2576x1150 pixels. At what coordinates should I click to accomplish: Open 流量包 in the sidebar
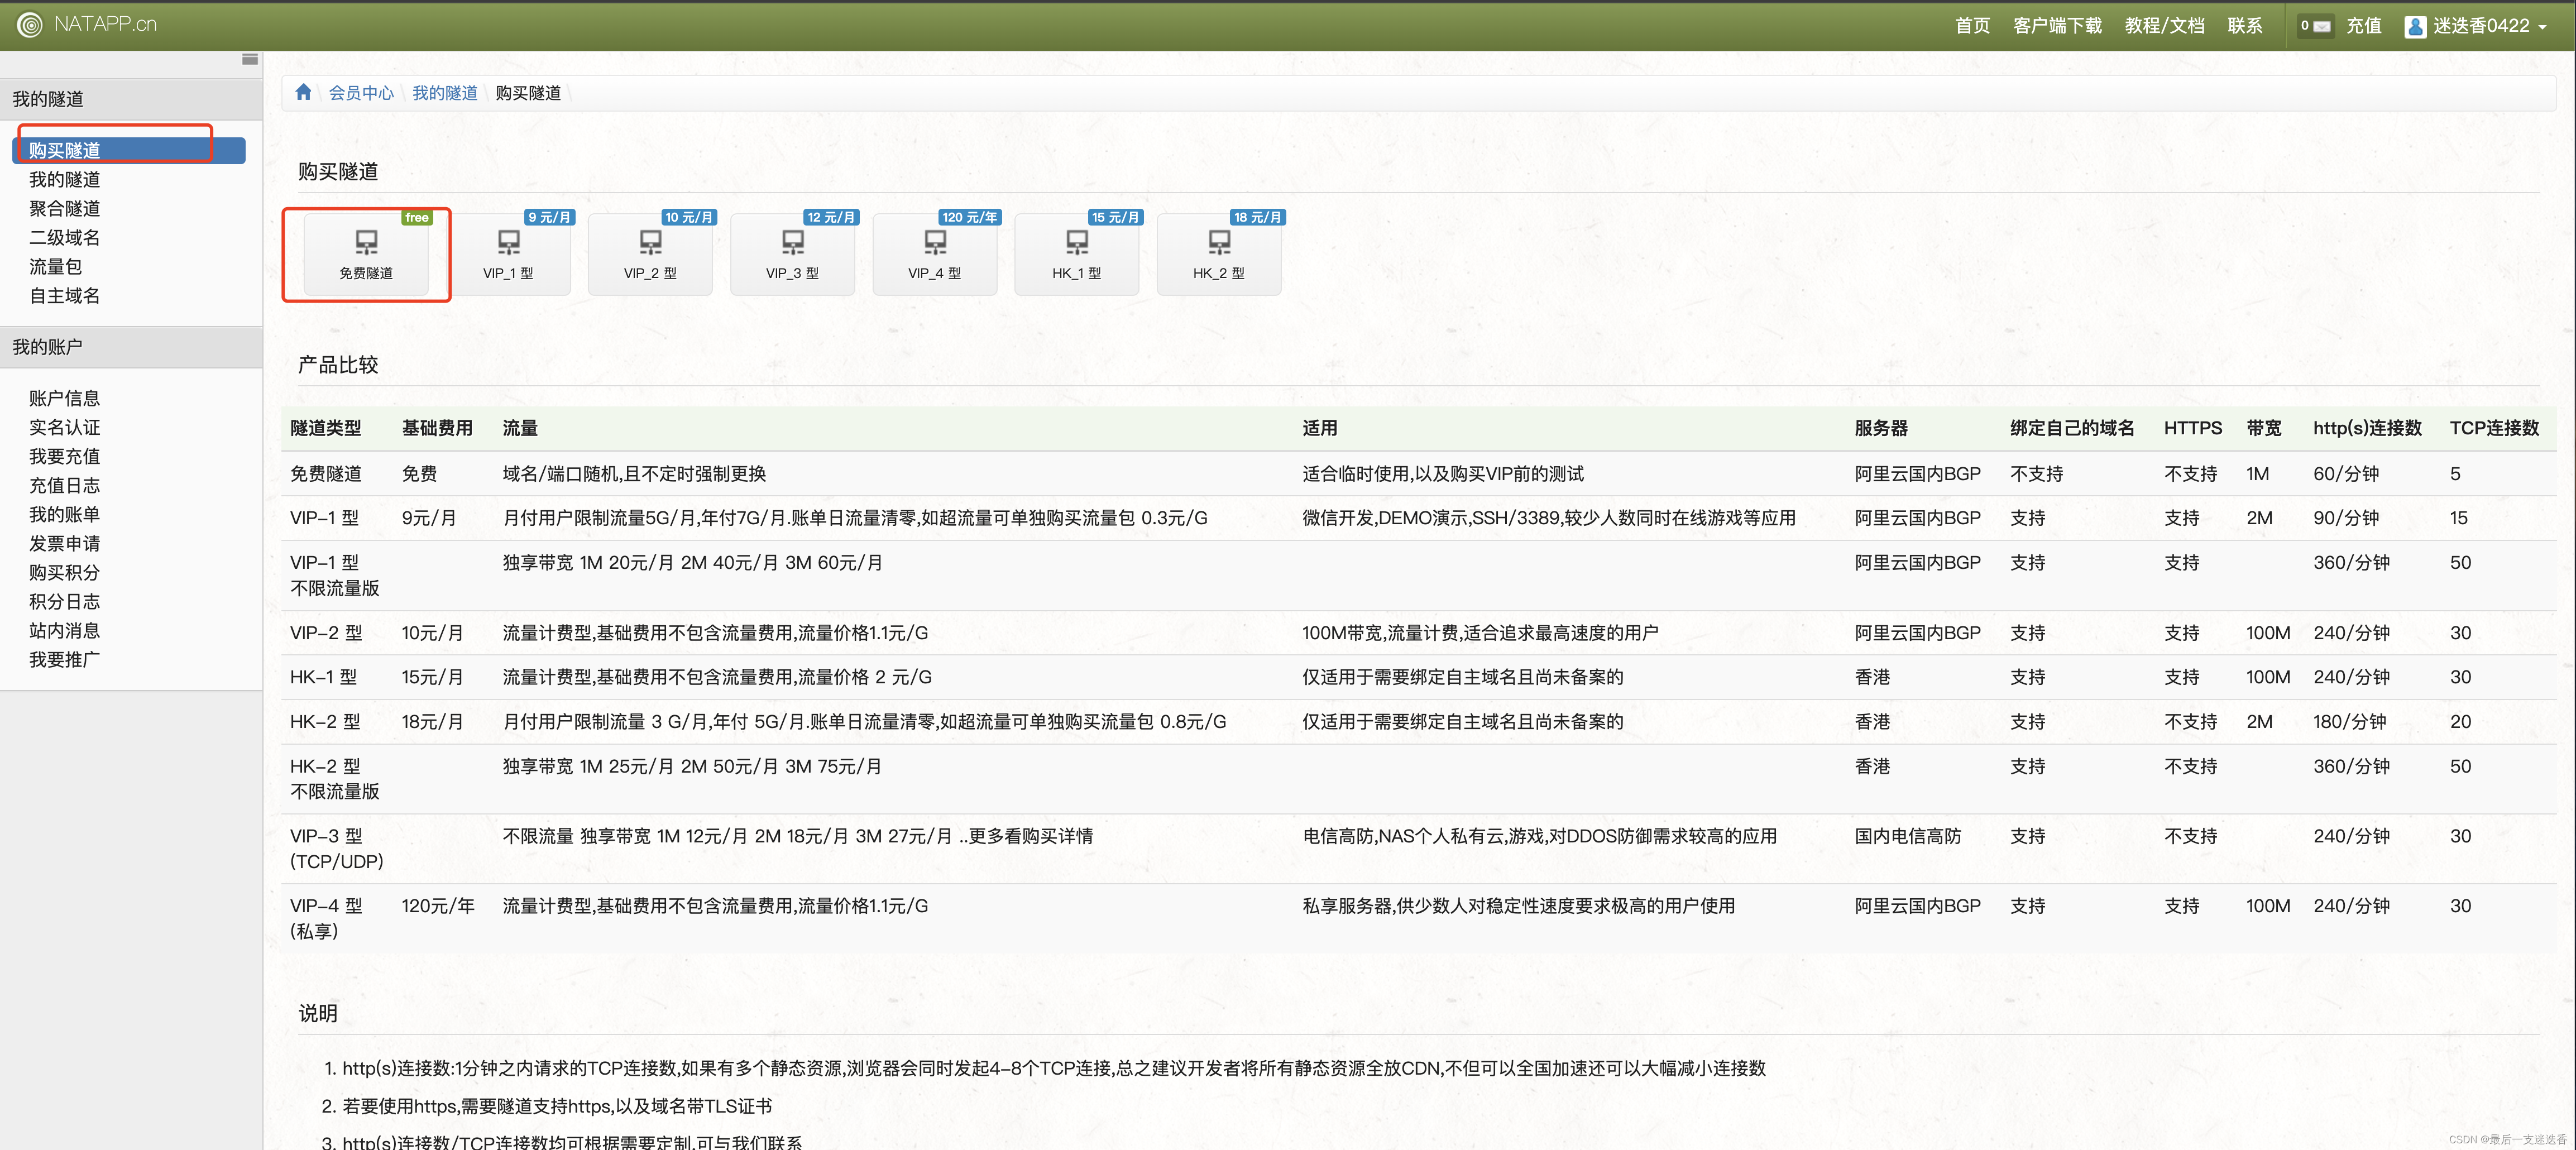[55, 266]
